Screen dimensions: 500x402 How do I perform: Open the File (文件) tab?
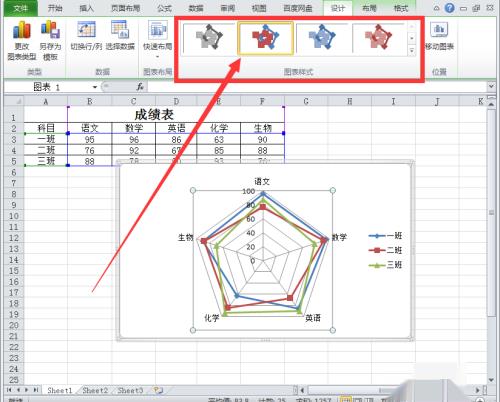point(20,8)
